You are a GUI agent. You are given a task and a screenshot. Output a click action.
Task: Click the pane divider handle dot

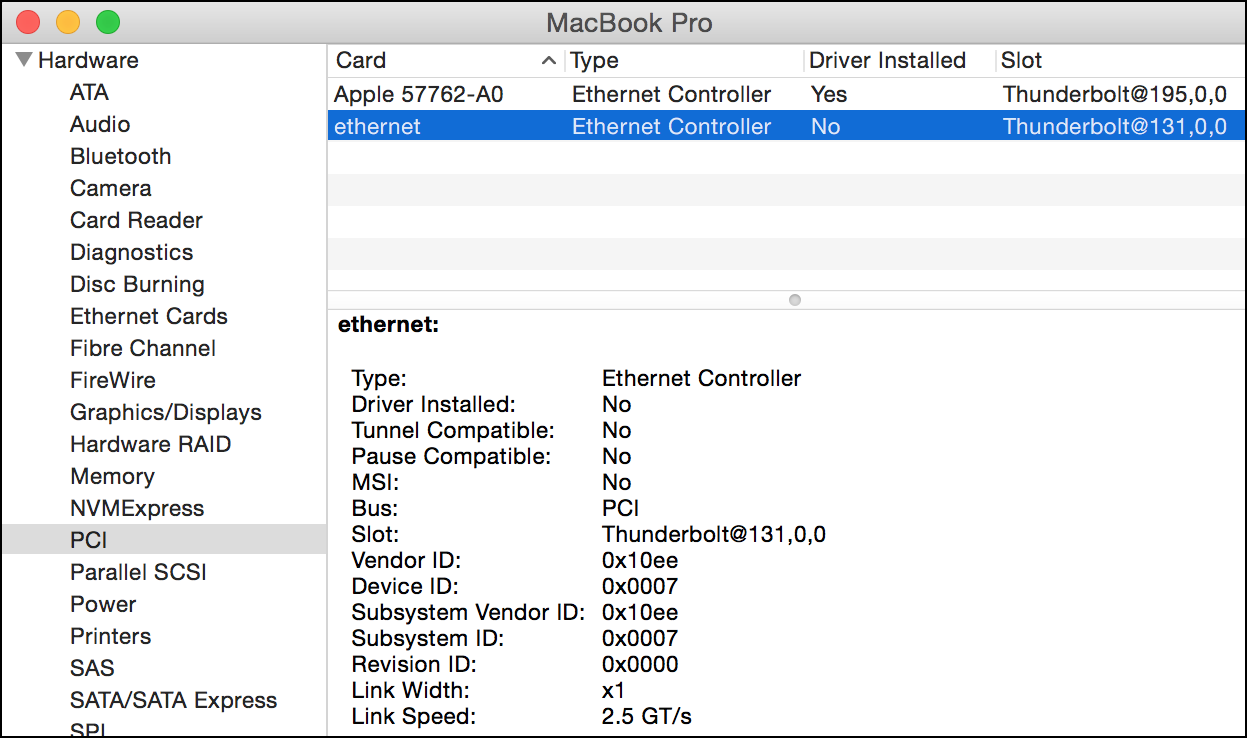(795, 299)
